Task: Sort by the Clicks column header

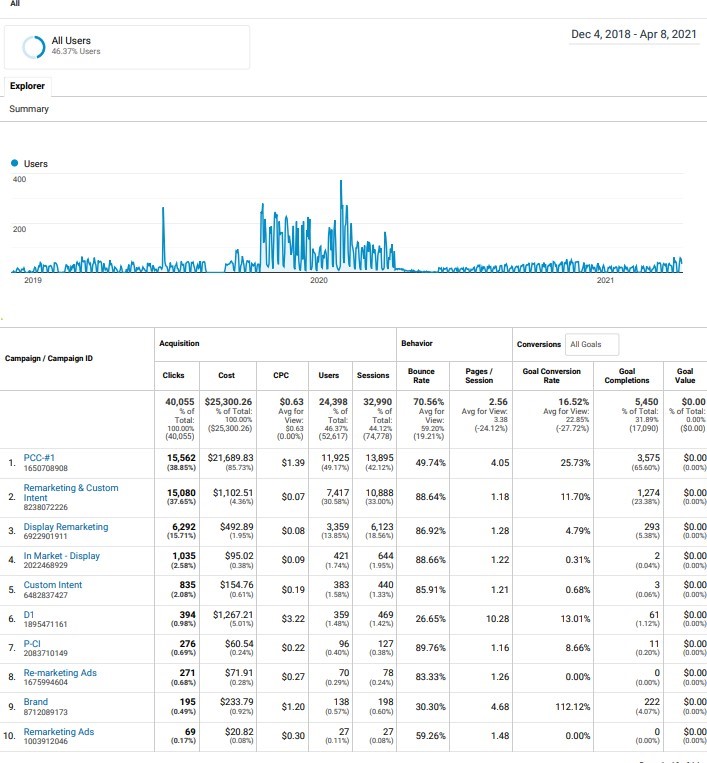Action: click(x=173, y=375)
